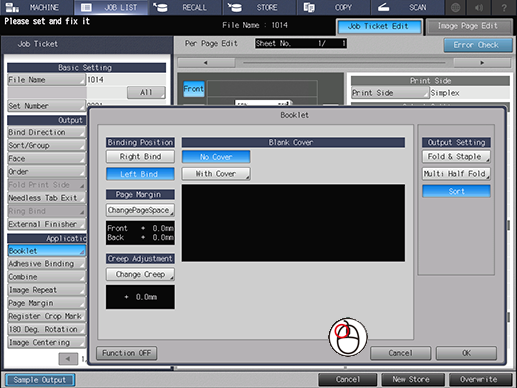Open the SCAN mode icon
This screenshot has height=388, width=517.
[383, 7]
